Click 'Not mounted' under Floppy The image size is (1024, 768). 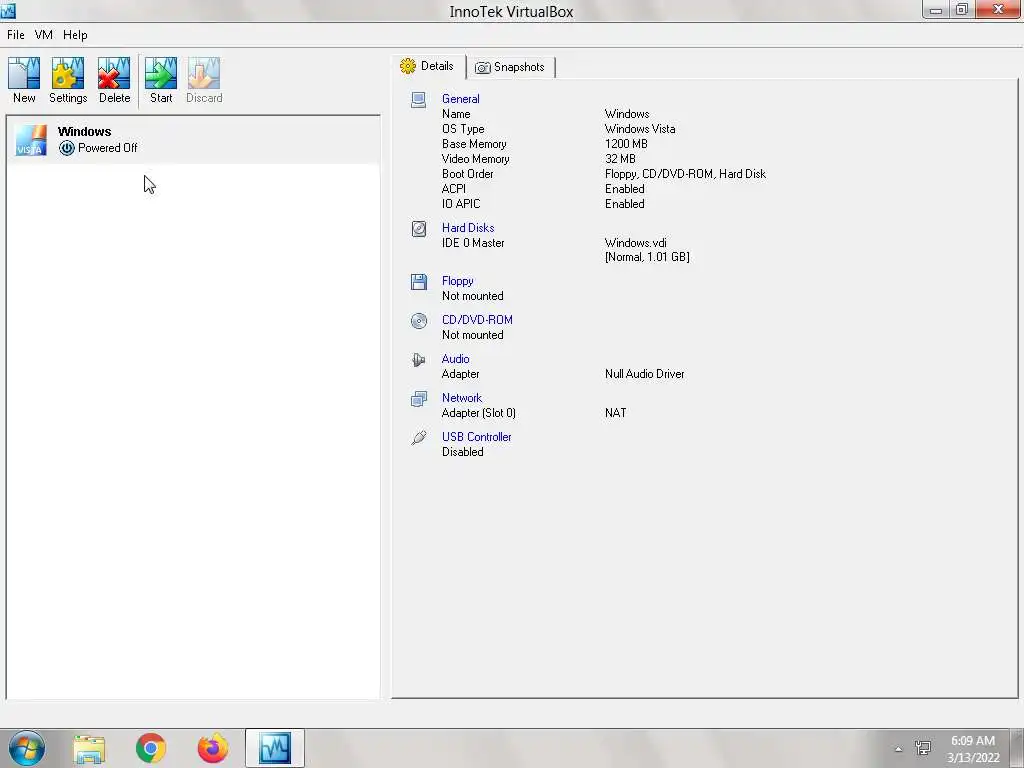[x=473, y=296]
